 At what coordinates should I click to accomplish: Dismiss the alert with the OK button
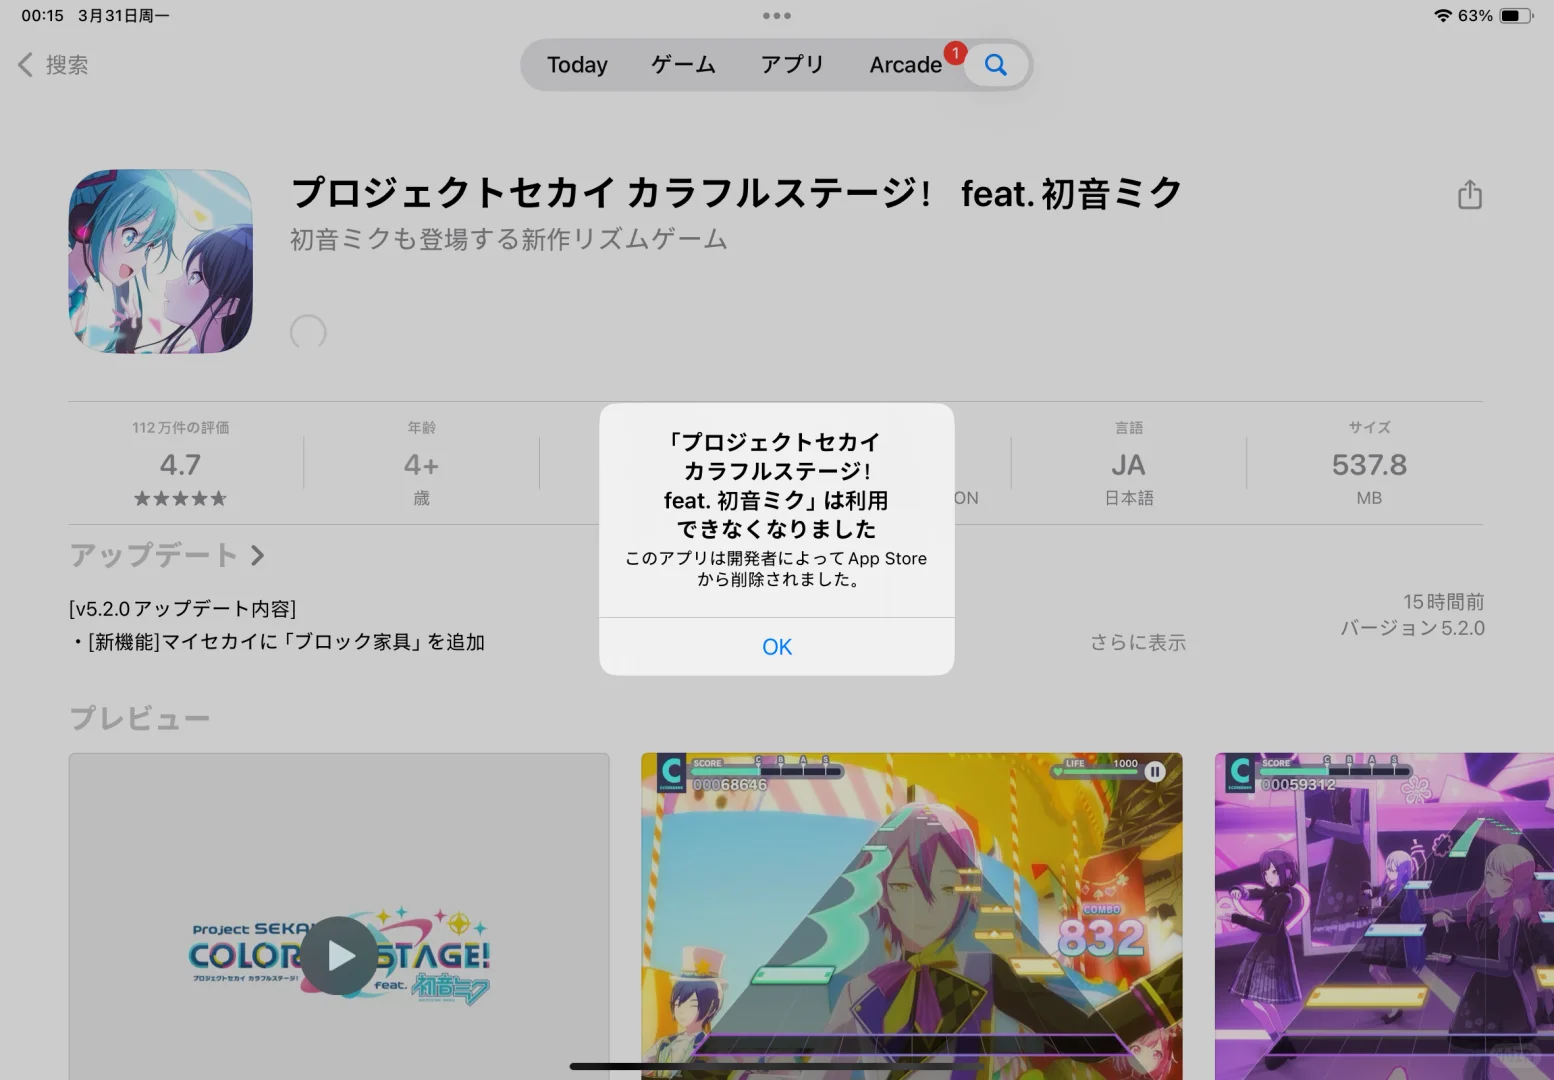(x=777, y=647)
